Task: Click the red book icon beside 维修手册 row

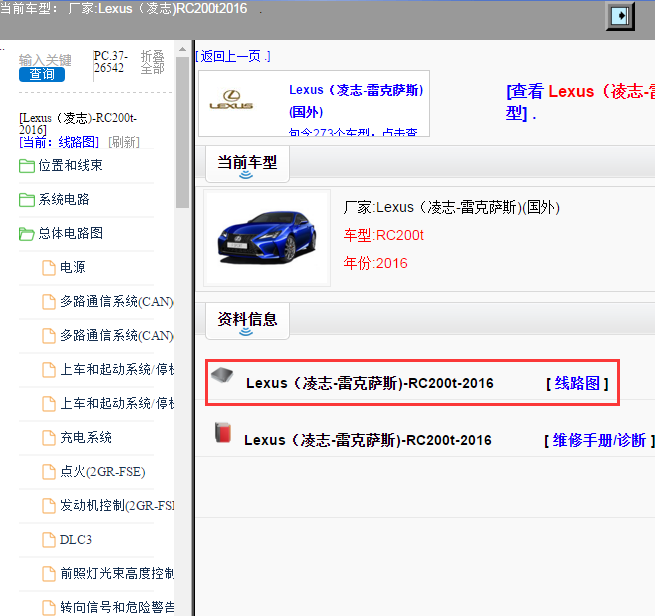Action: [x=223, y=433]
